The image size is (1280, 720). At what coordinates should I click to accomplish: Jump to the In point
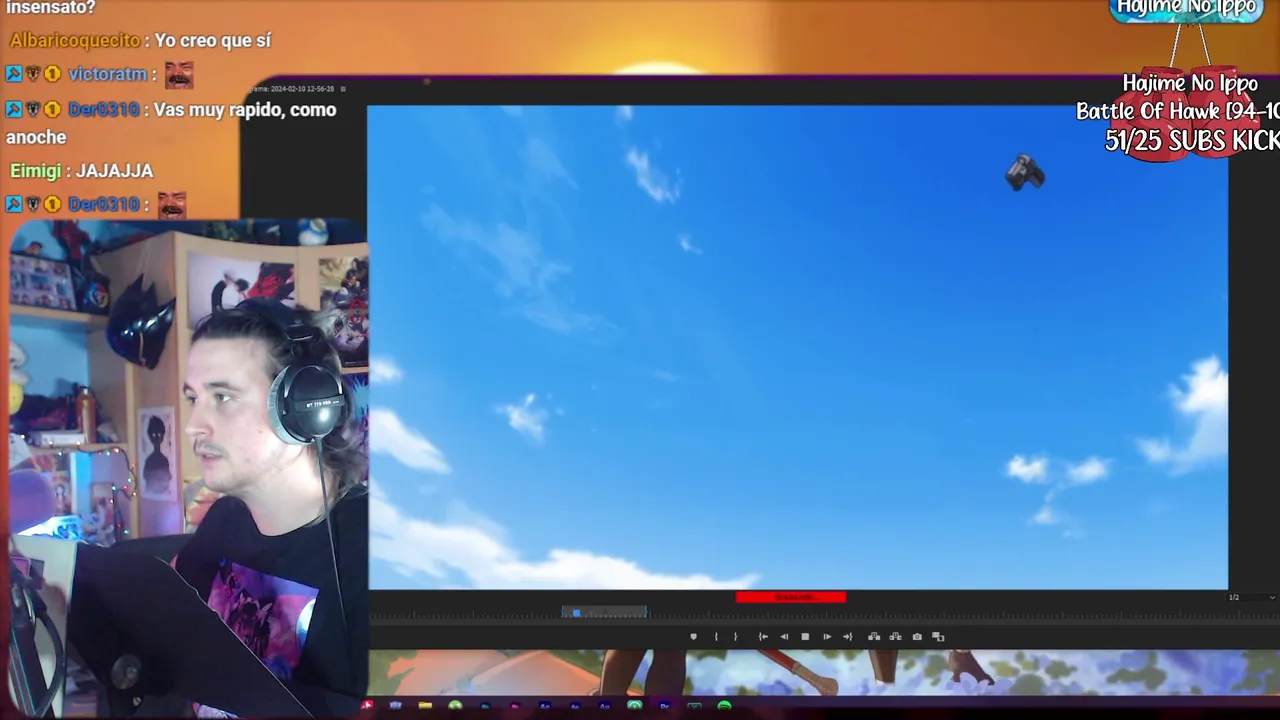tap(763, 637)
